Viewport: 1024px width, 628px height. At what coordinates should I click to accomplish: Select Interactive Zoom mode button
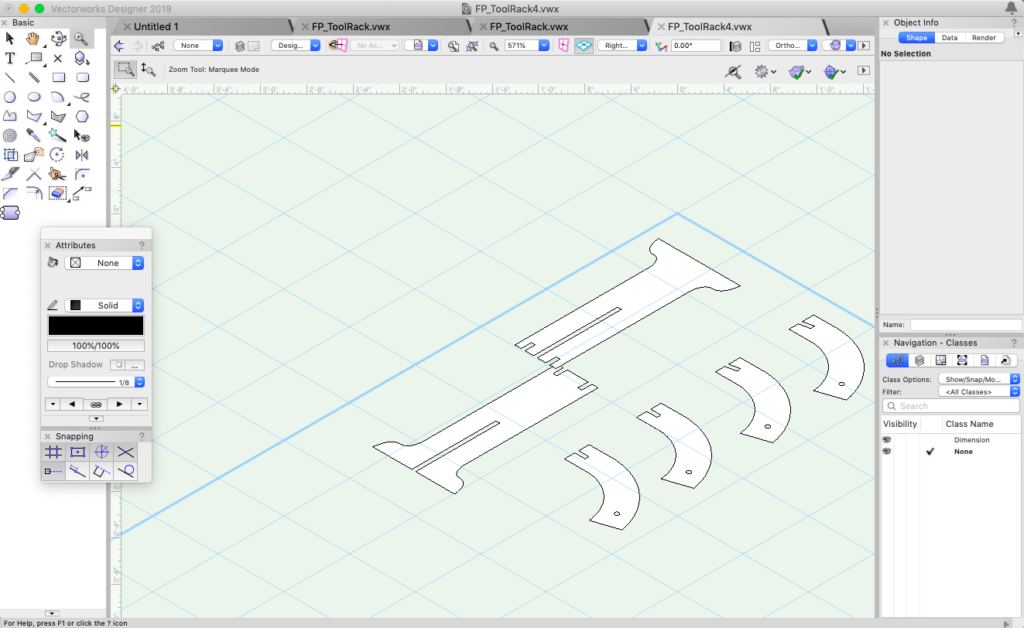click(148, 69)
